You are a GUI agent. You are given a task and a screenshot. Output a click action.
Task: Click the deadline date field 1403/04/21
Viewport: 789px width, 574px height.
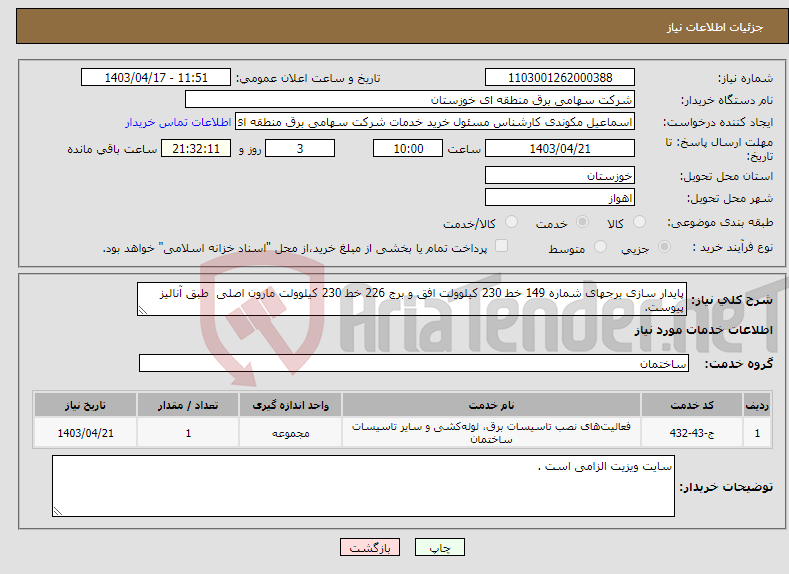[x=560, y=148]
